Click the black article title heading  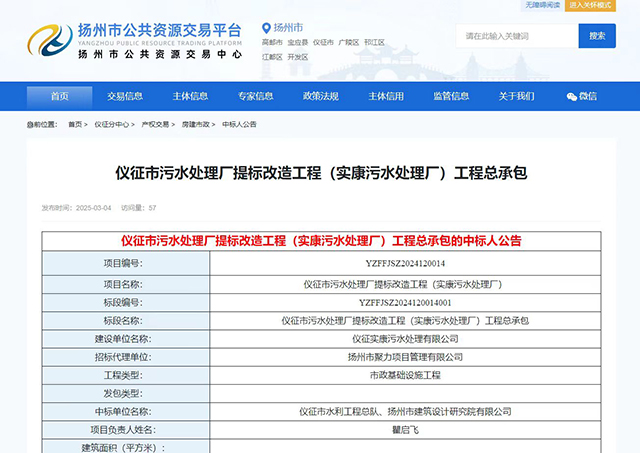[x=321, y=173]
